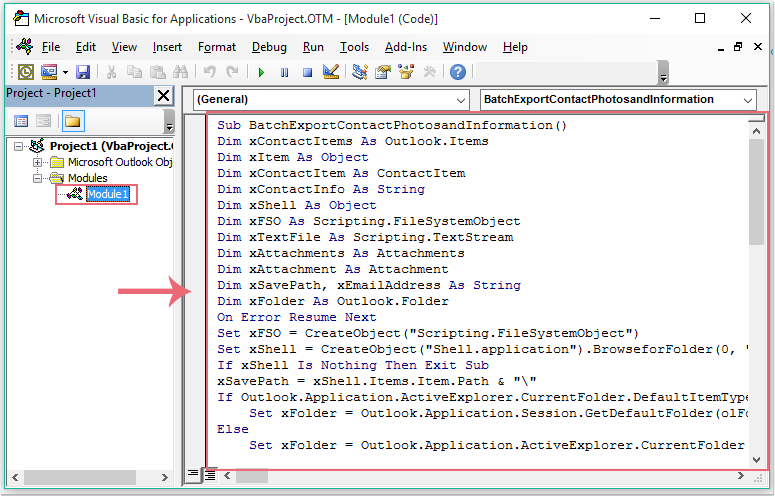Click the code window horizontal scroll right arrow
Screen dimensions: 775x496
point(740,475)
